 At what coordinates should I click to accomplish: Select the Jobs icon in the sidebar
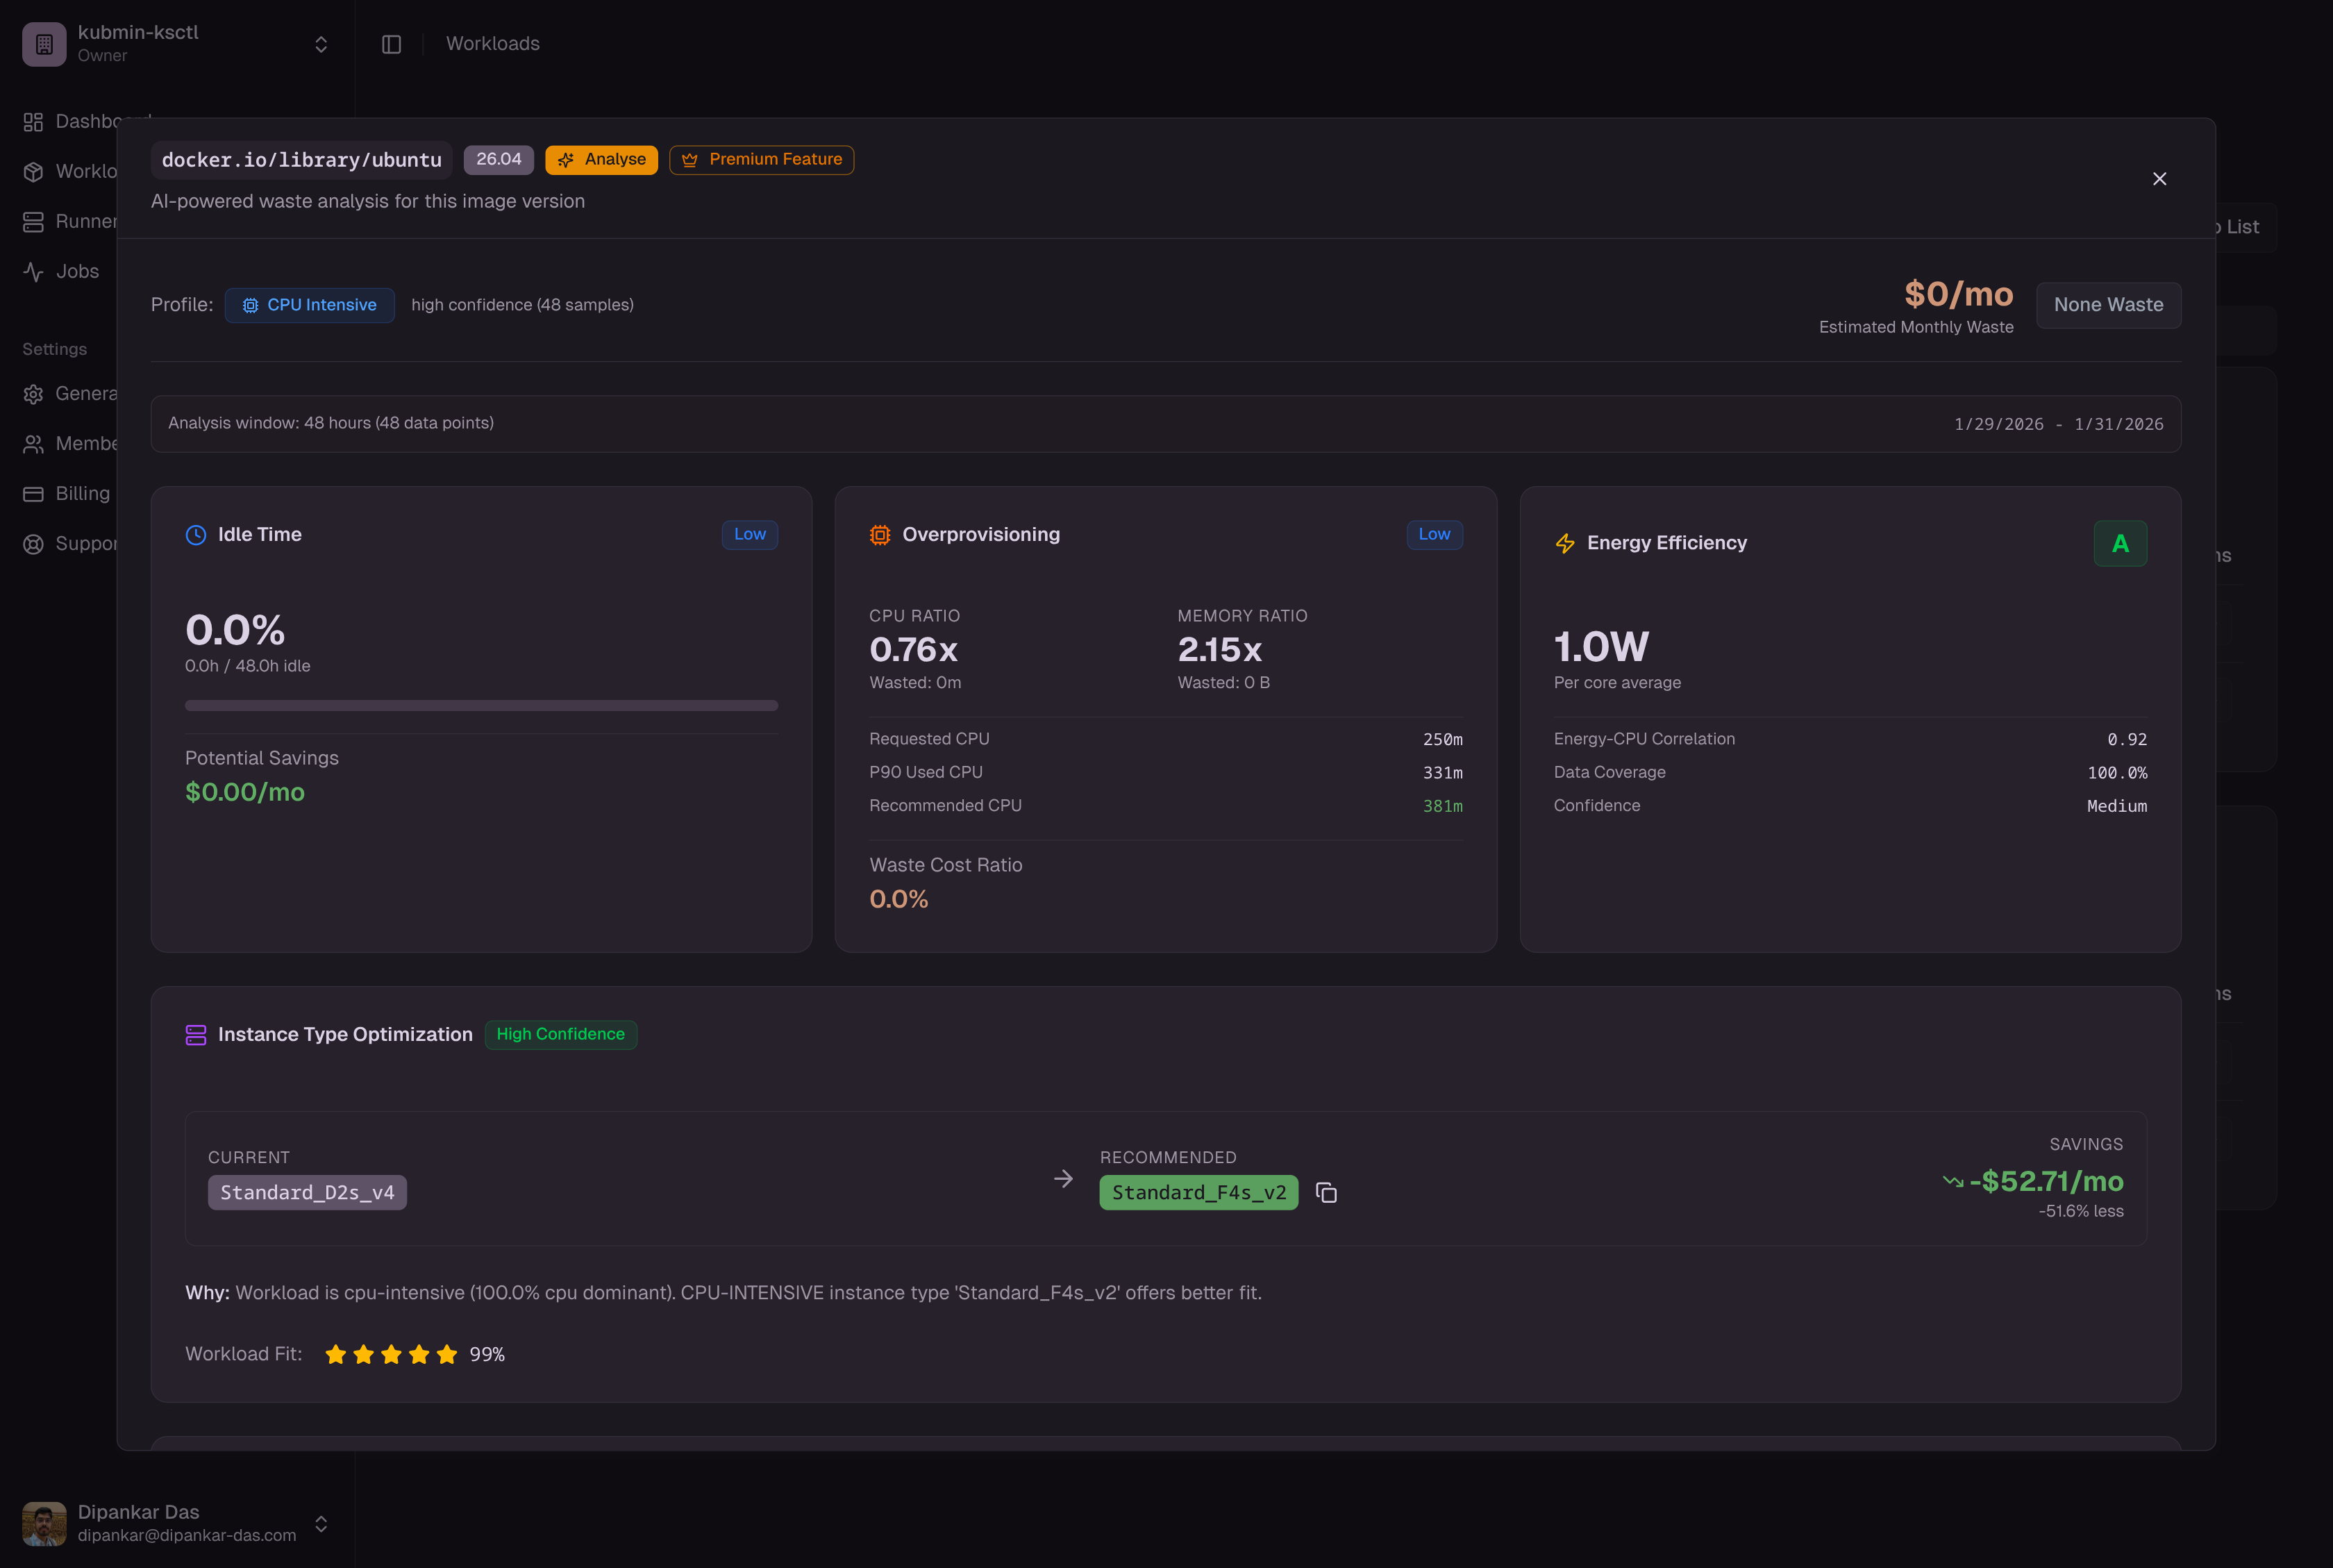33,271
